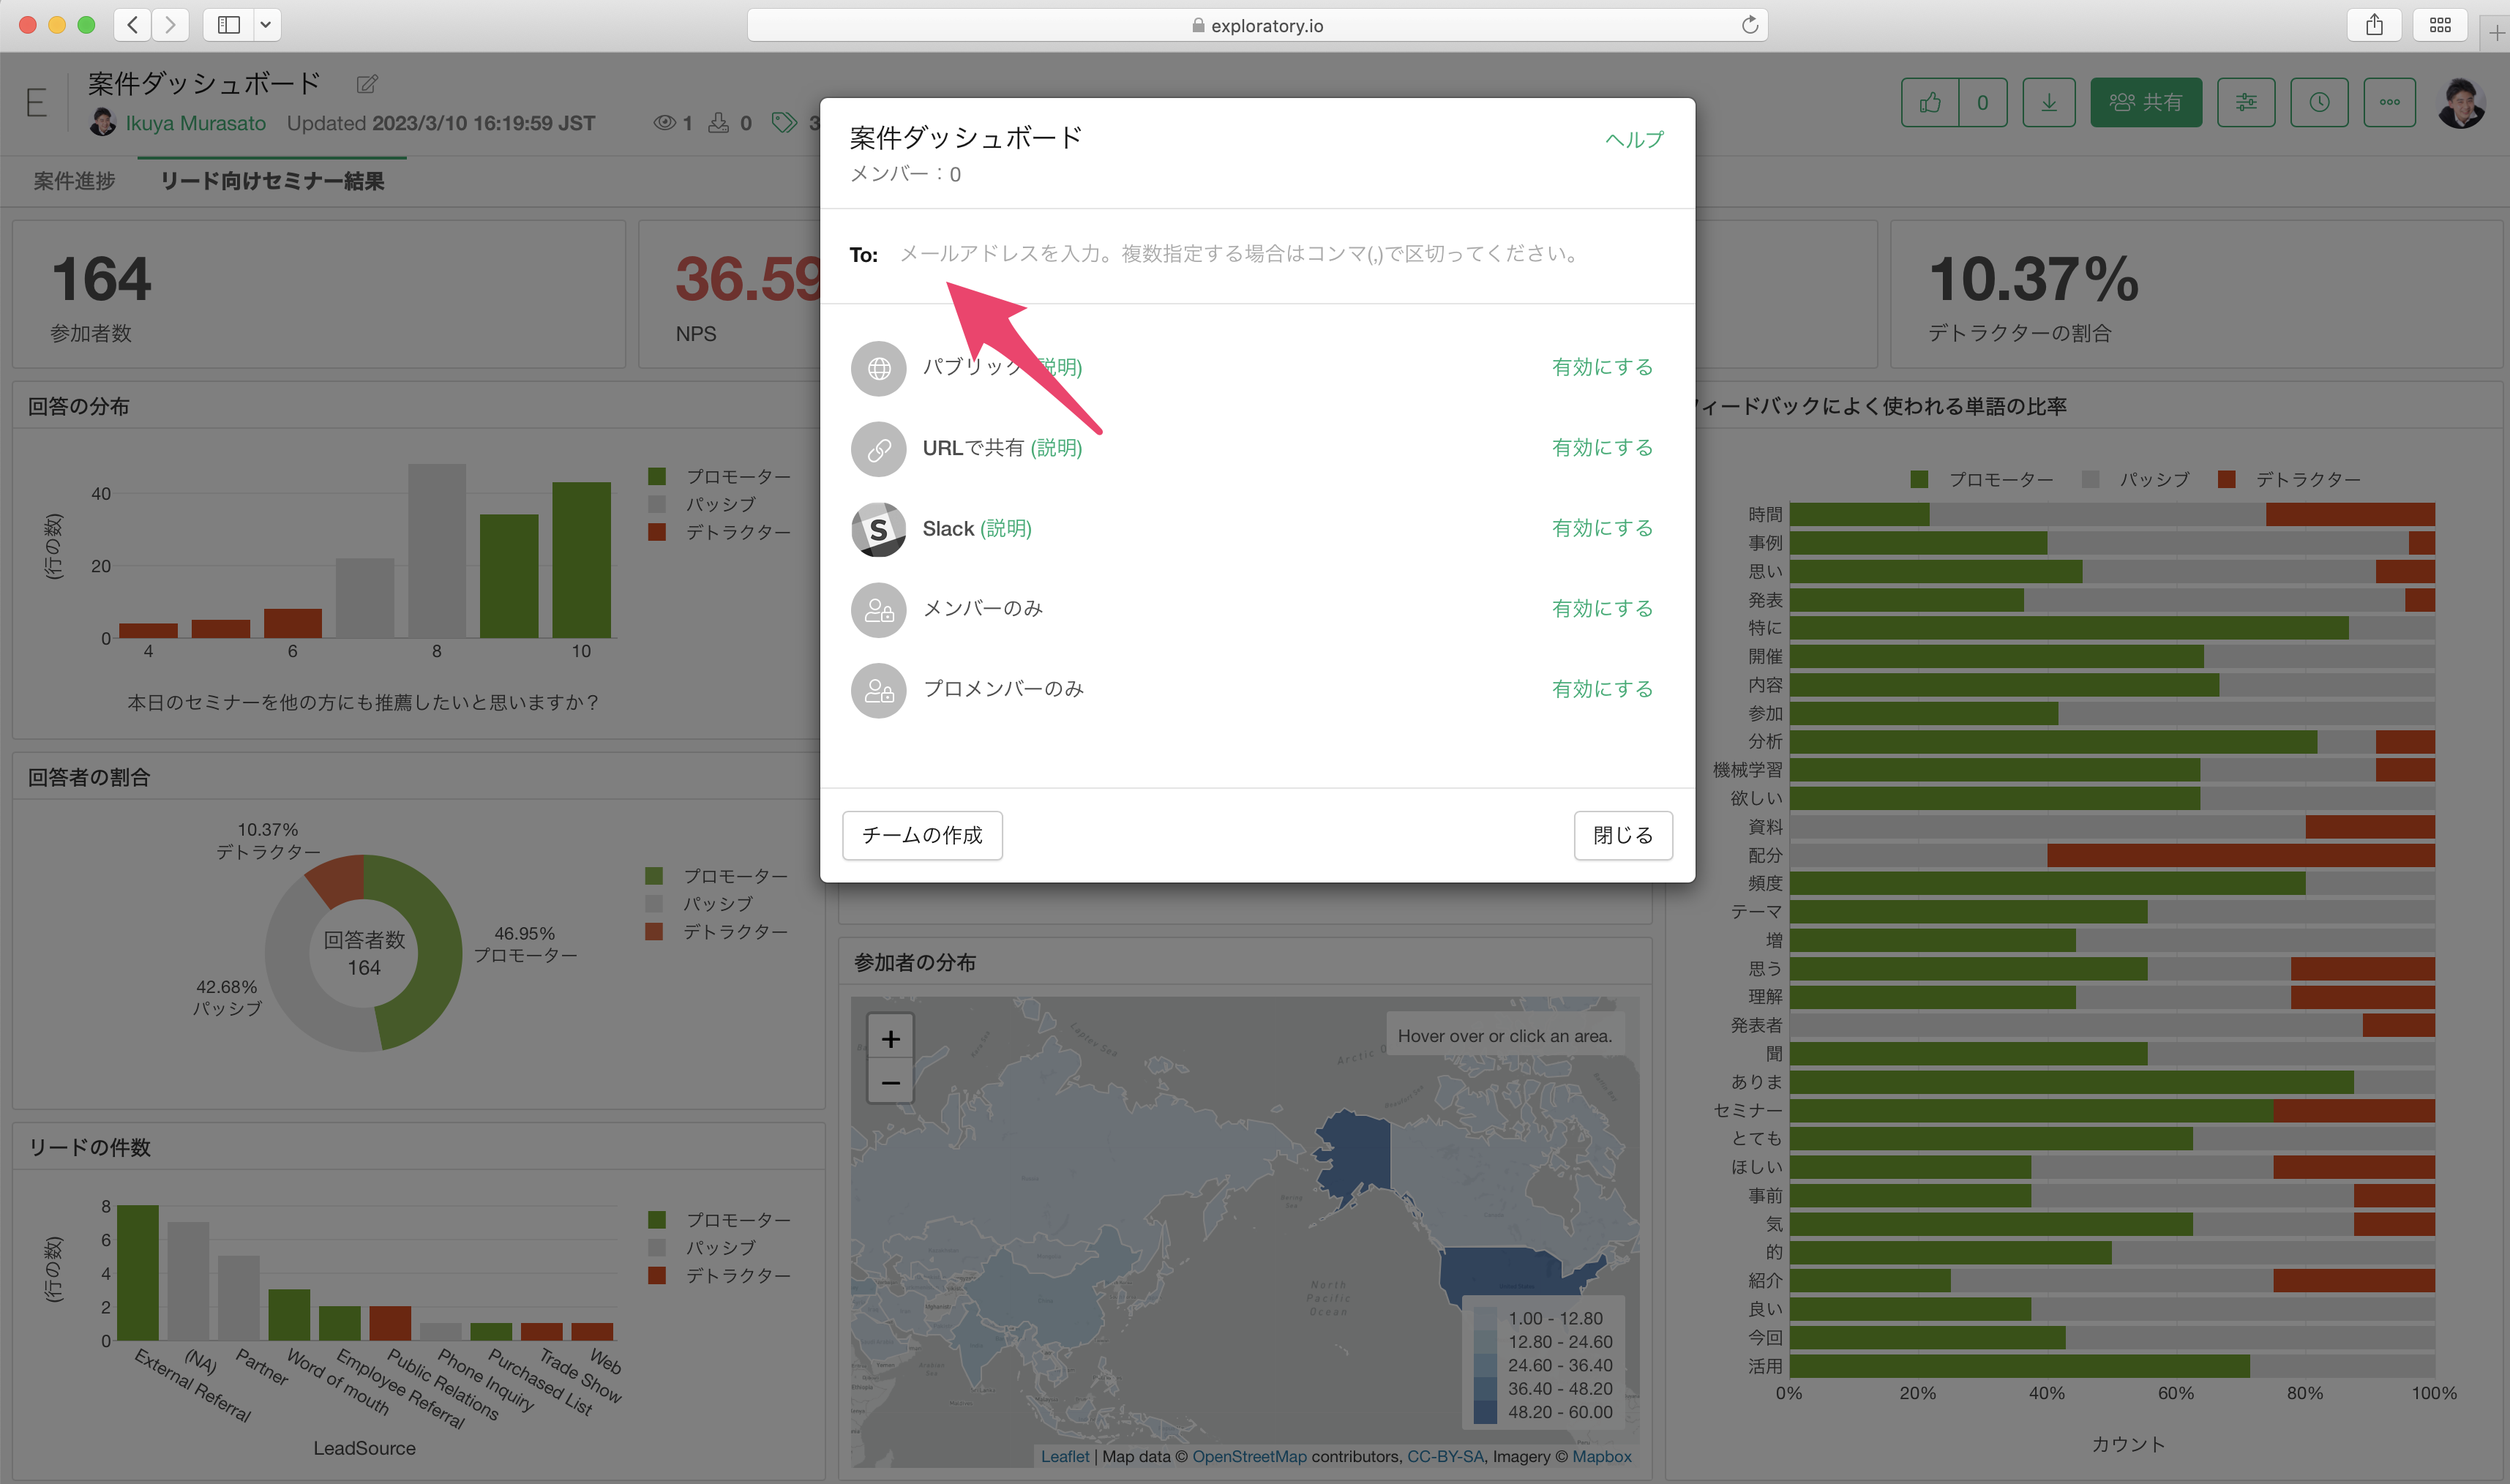The height and width of the screenshot is (1484, 2510).
Task: Click プロモーター swatch in 回答の分布 legend
Action: (x=657, y=476)
